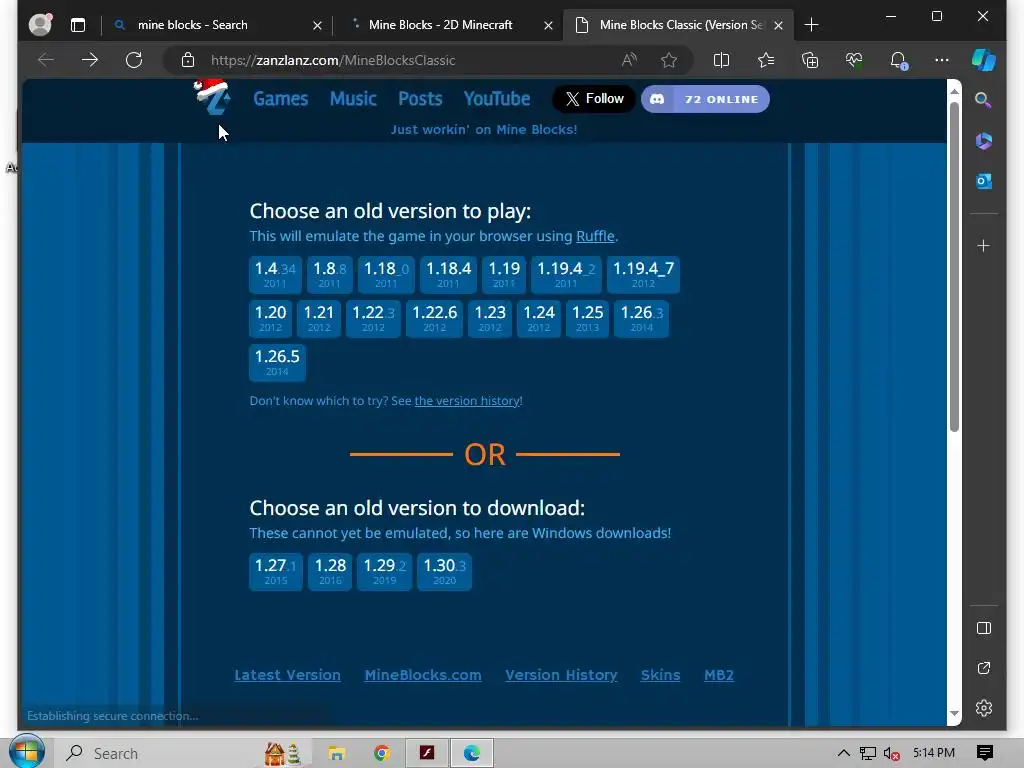View site information lock icon
1024x768 pixels.
pyautogui.click(x=188, y=60)
